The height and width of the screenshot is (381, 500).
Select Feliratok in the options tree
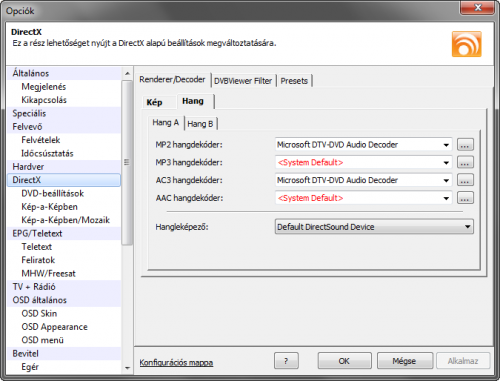click(64, 260)
